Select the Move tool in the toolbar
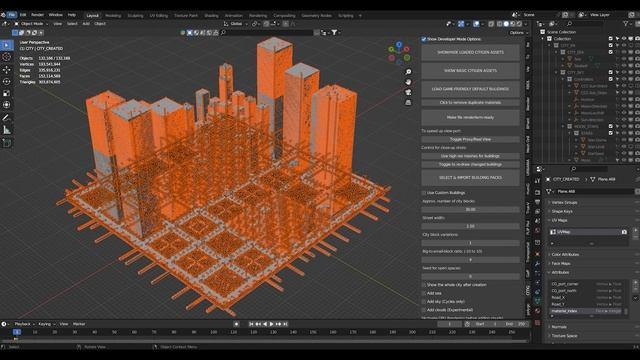Screen dimensions: 640x360 [x=7, y=69]
